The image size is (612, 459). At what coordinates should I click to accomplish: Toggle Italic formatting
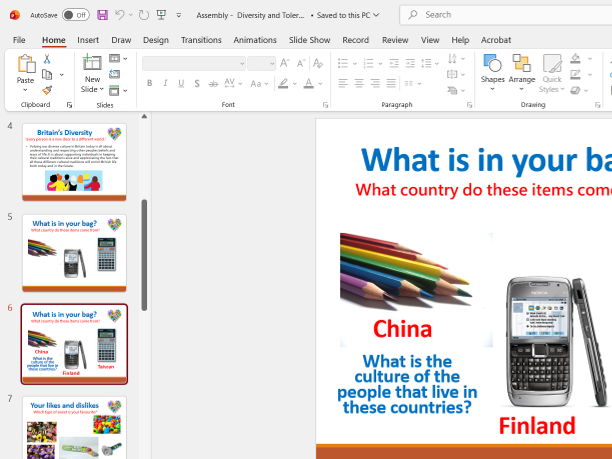[x=165, y=83]
